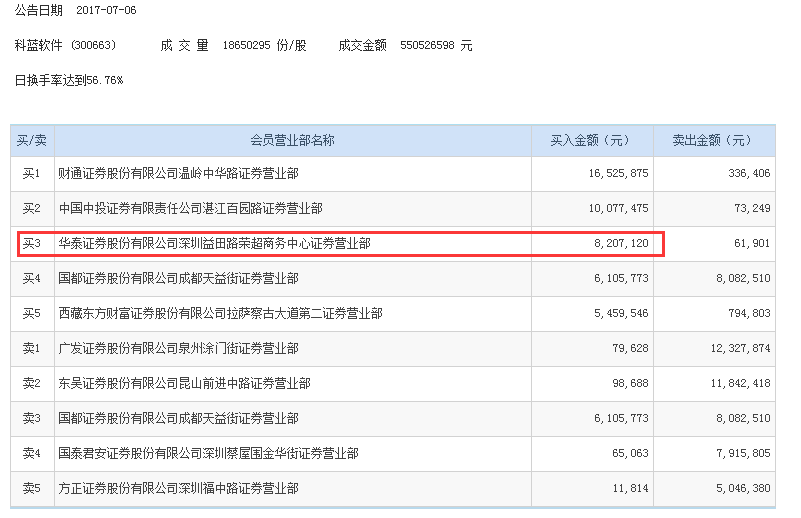Image resolution: width=801 pixels, height=518 pixels.
Task: Click 国都证券成都天益街 name in 卖3 row
Action: [178, 418]
